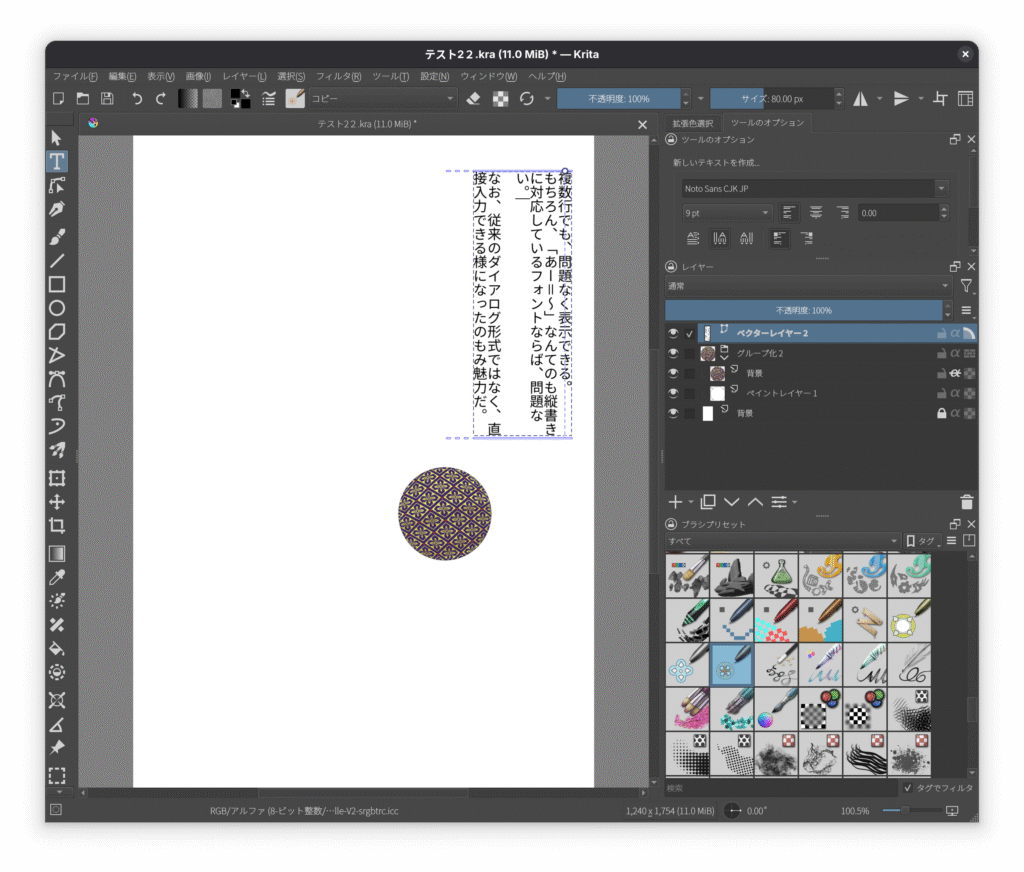Open the 通常 blend mode dropdown

coord(809,286)
